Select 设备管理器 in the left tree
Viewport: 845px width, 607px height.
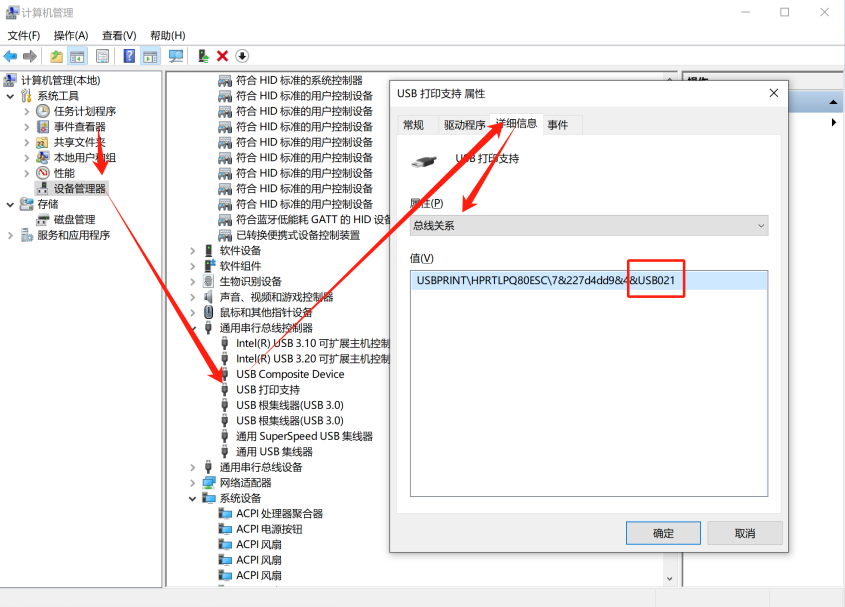[79, 188]
